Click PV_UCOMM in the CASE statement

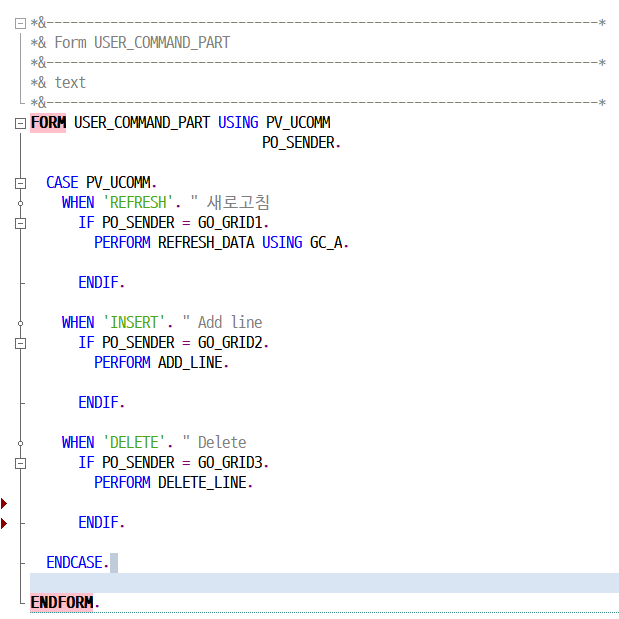[118, 183]
